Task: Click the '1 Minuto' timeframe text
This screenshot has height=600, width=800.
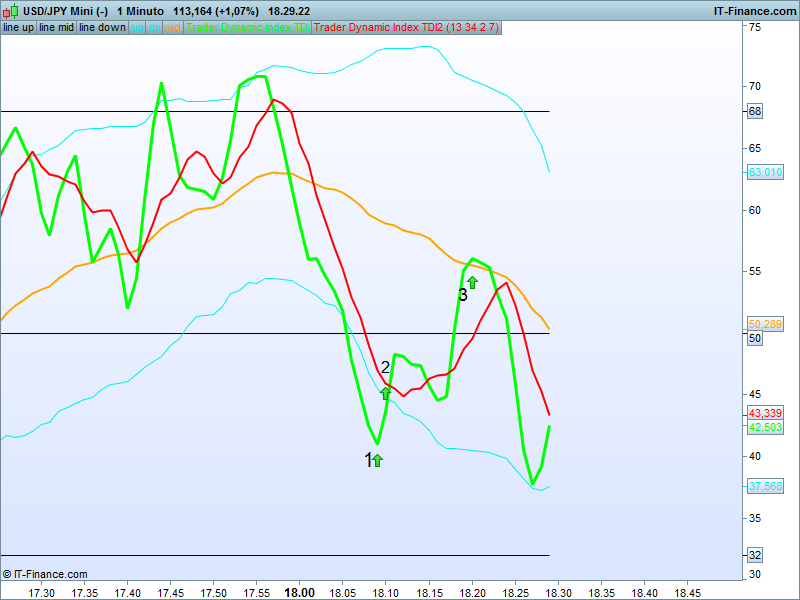Action: [x=140, y=11]
